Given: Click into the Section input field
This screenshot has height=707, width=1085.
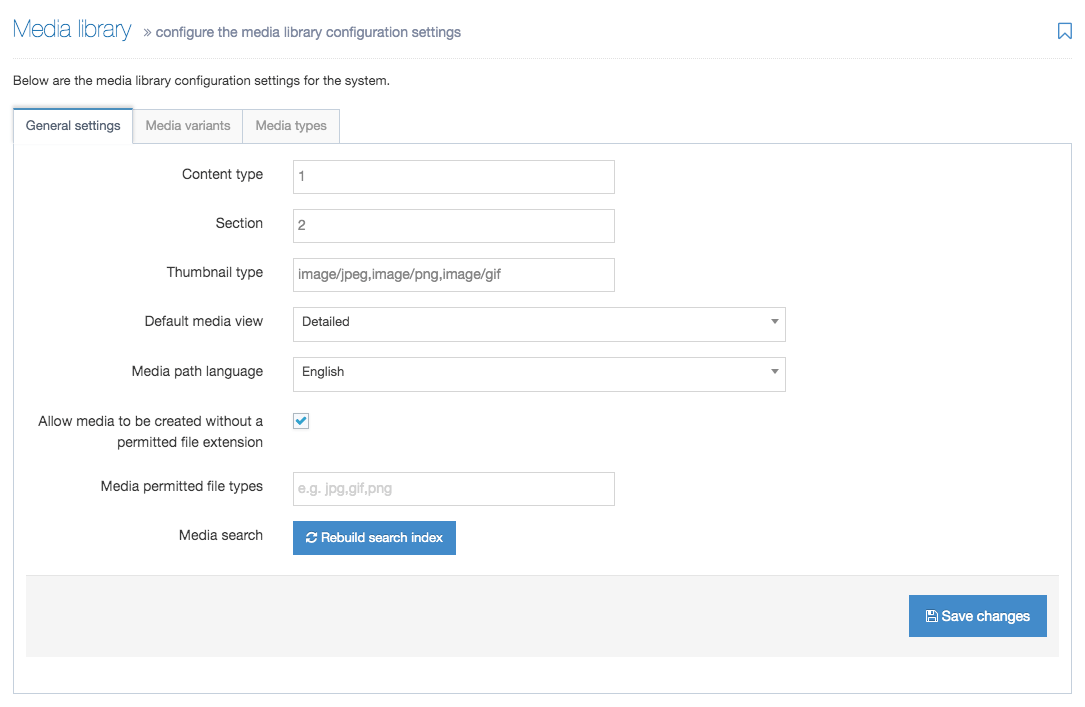Looking at the screenshot, I should coord(453,226).
